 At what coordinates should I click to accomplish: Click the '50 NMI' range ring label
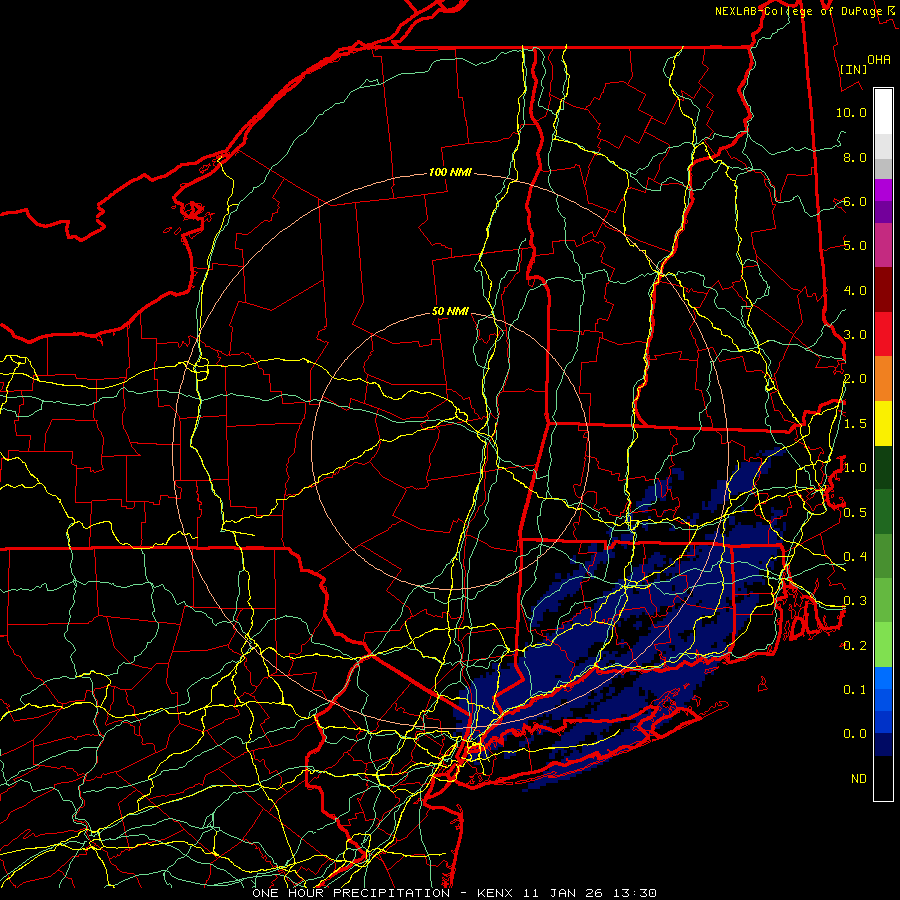450,311
